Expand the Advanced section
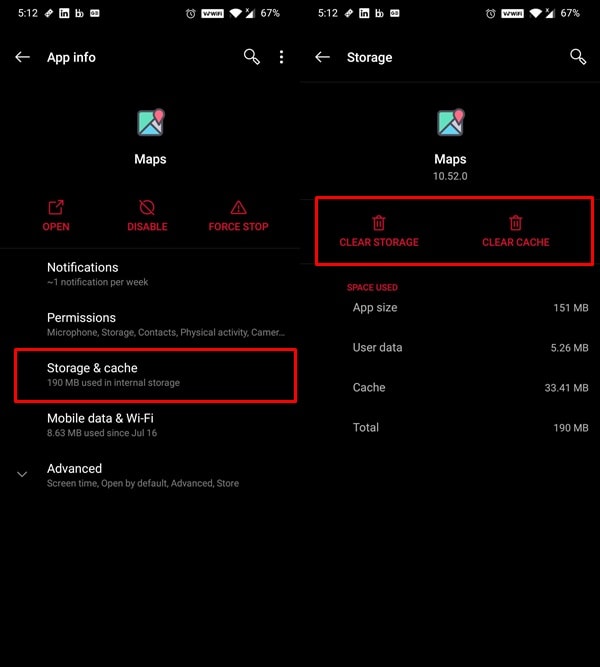The width and height of the screenshot is (600, 667). (x=150, y=475)
